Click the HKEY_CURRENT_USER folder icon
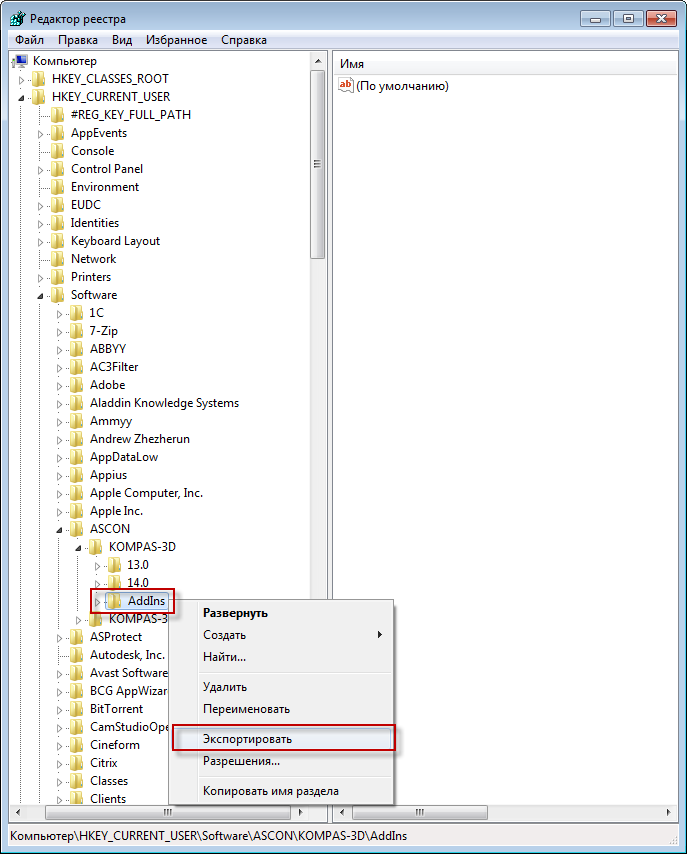 39,97
